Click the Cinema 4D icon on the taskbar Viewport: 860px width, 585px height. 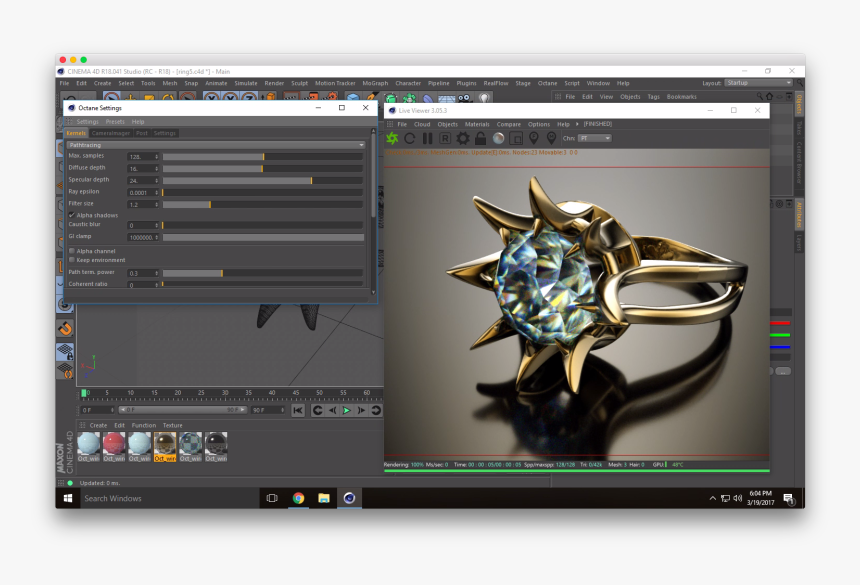(x=349, y=498)
